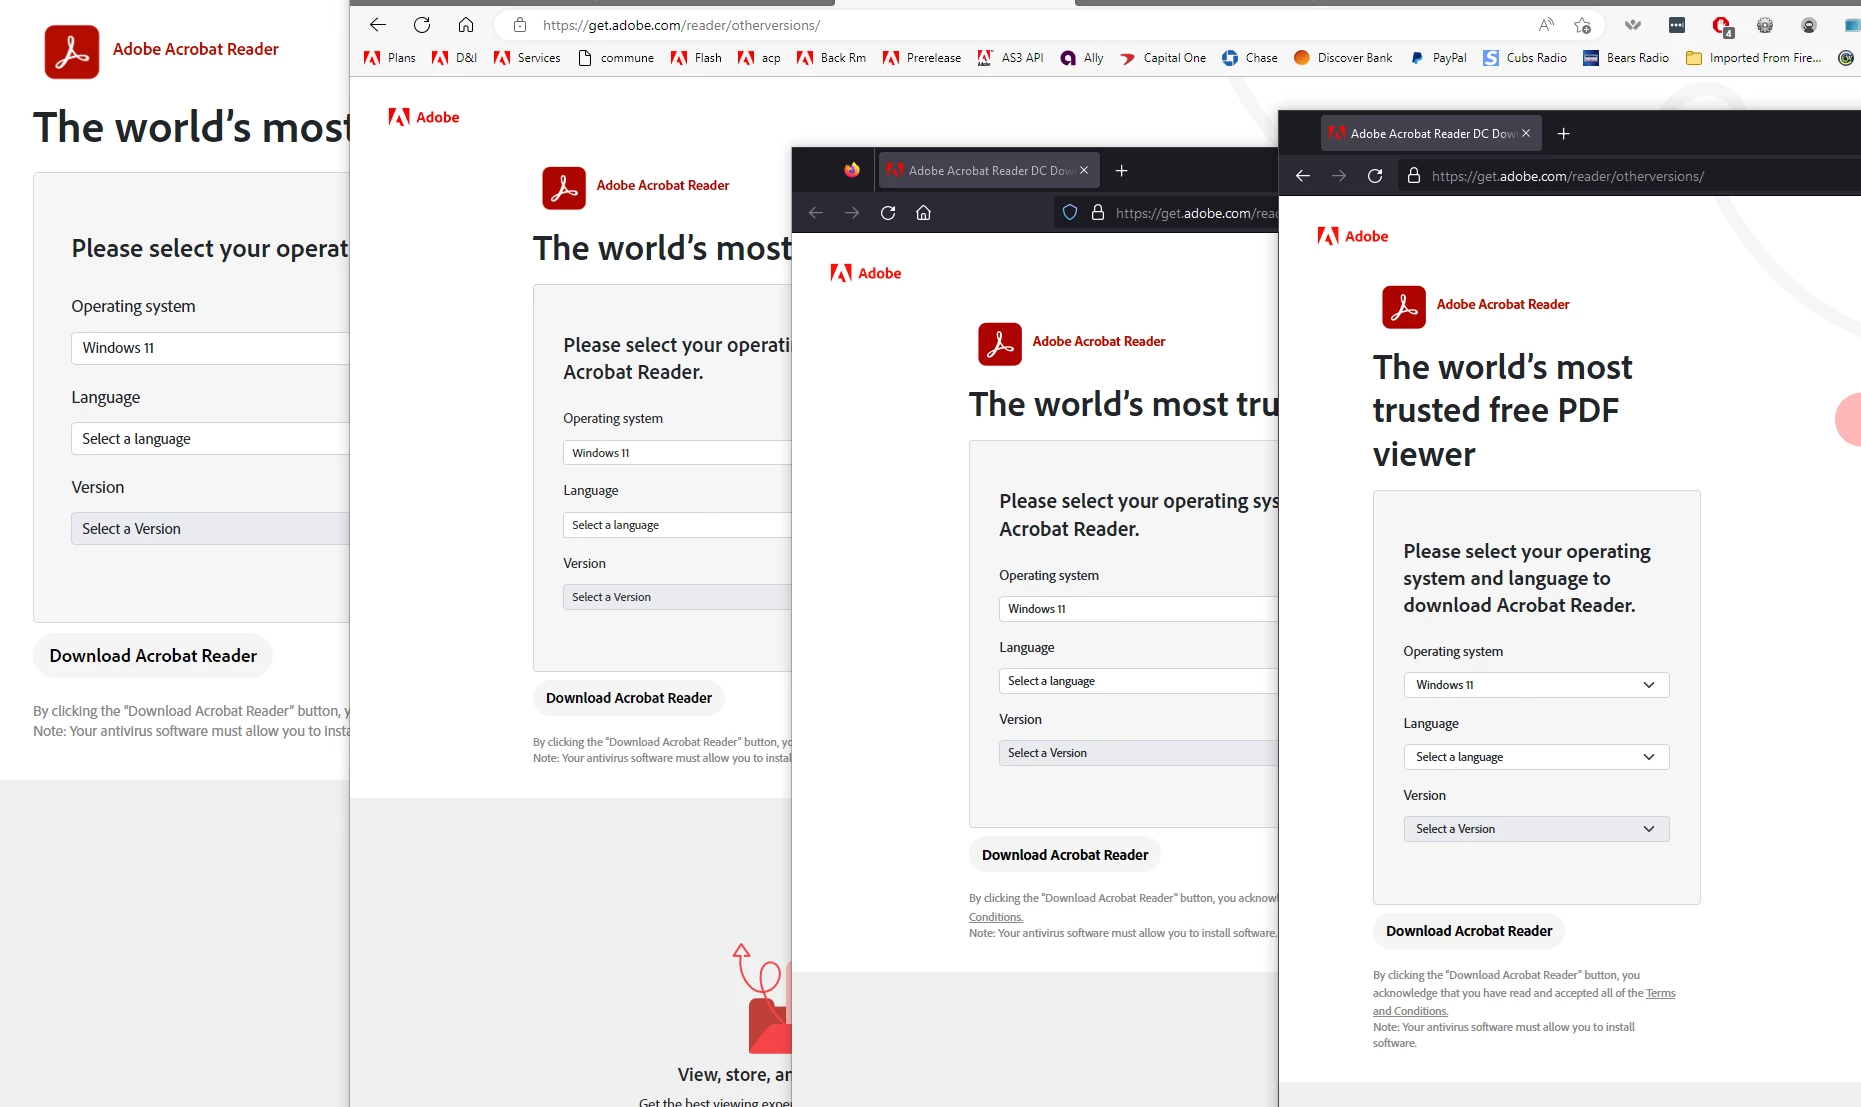Click Firefox forward arrow button
The height and width of the screenshot is (1107, 1861).
tap(852, 212)
